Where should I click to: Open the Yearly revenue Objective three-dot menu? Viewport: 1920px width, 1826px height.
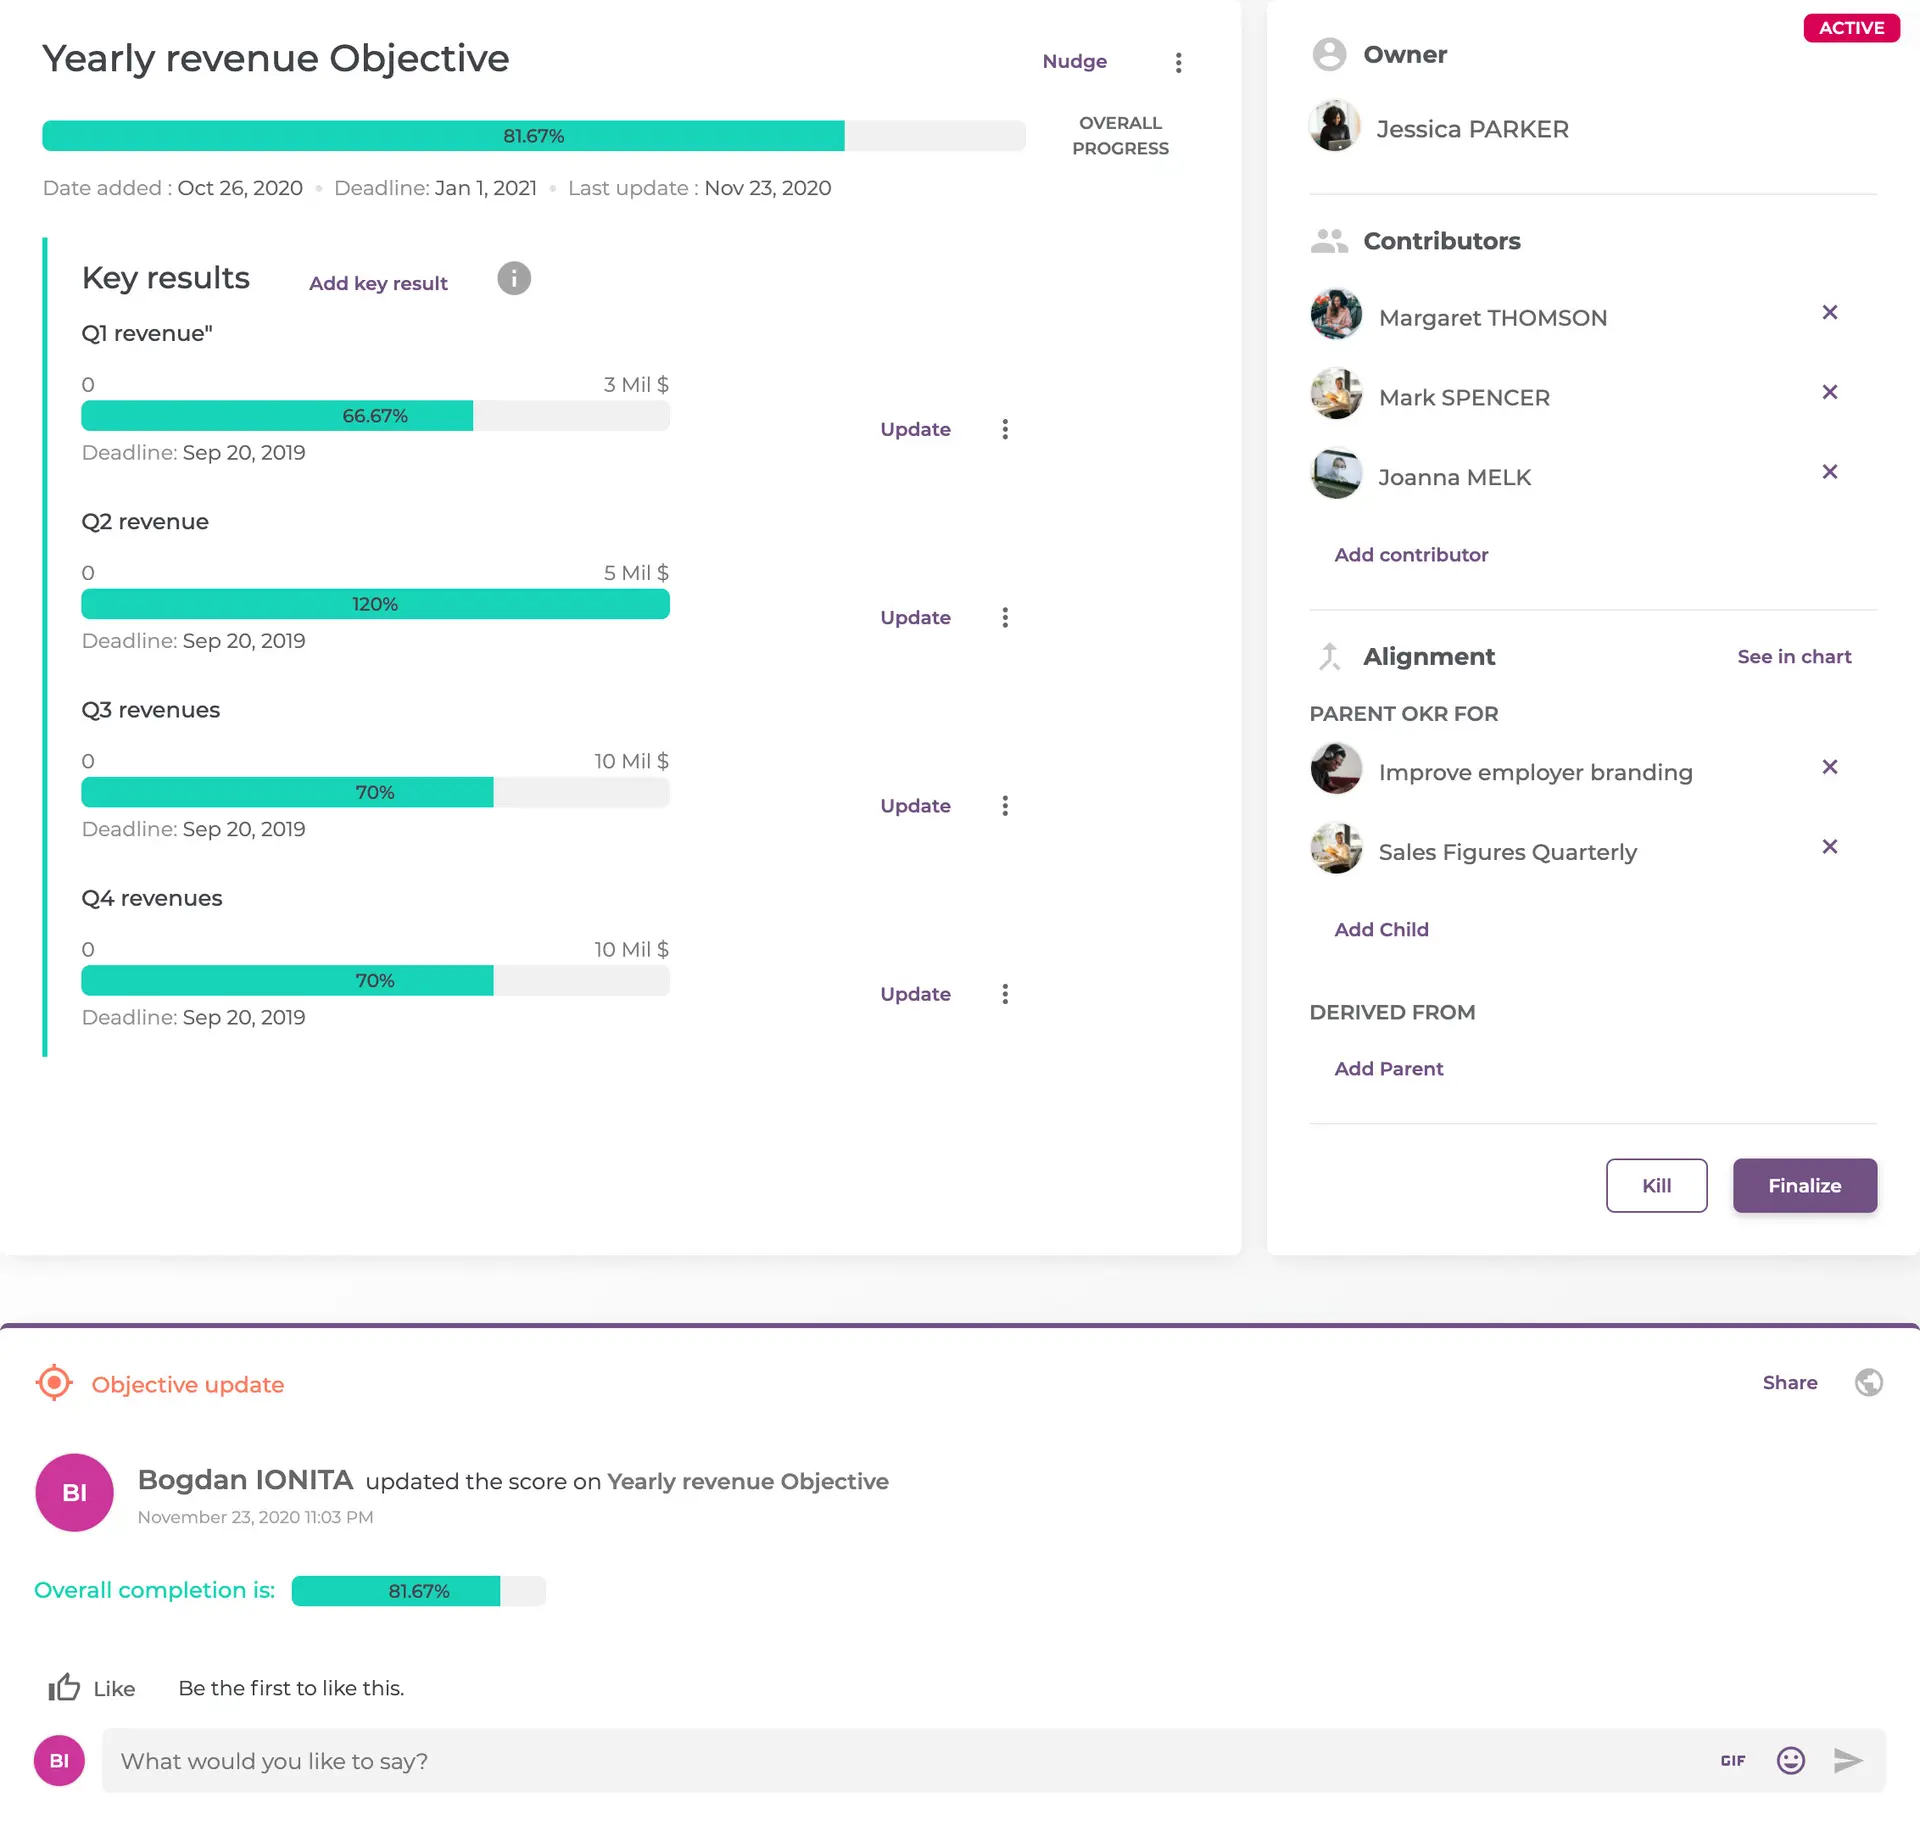click(x=1178, y=63)
